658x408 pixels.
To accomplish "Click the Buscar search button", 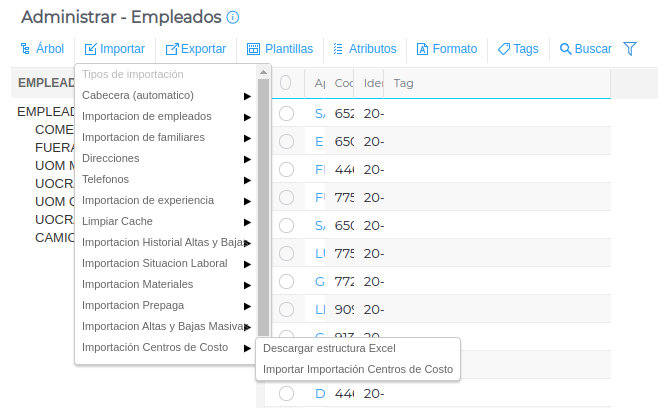I will pos(585,48).
